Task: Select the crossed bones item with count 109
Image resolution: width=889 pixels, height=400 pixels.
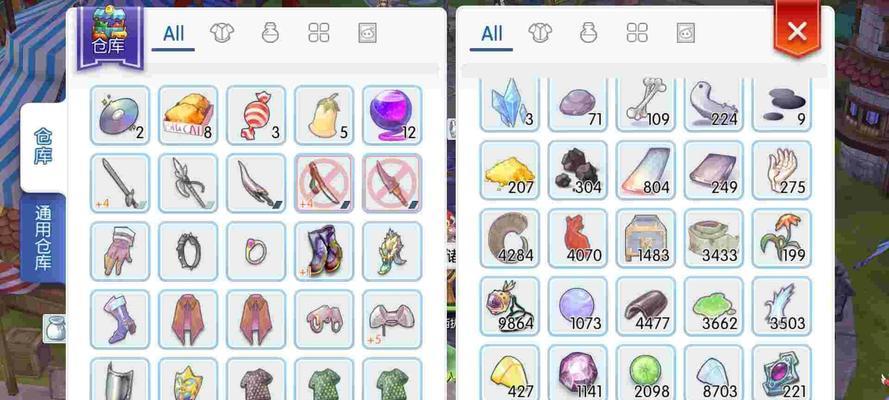Action: click(645, 105)
